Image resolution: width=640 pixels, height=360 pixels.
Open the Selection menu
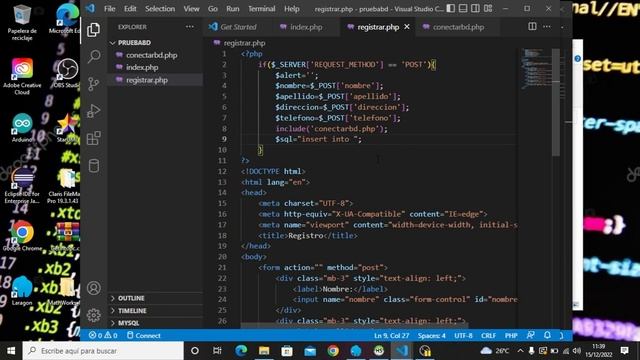coord(160,9)
